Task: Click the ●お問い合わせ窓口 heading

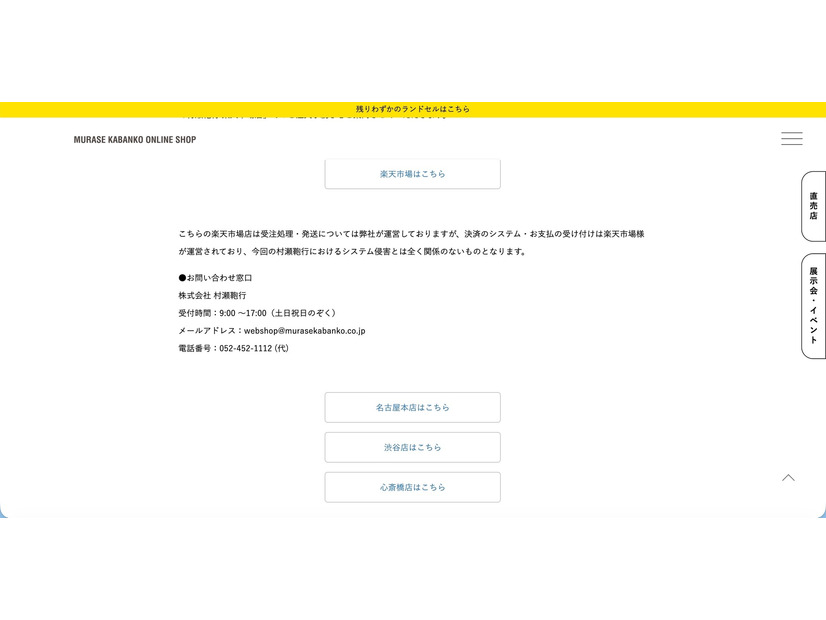Action: tap(215, 278)
